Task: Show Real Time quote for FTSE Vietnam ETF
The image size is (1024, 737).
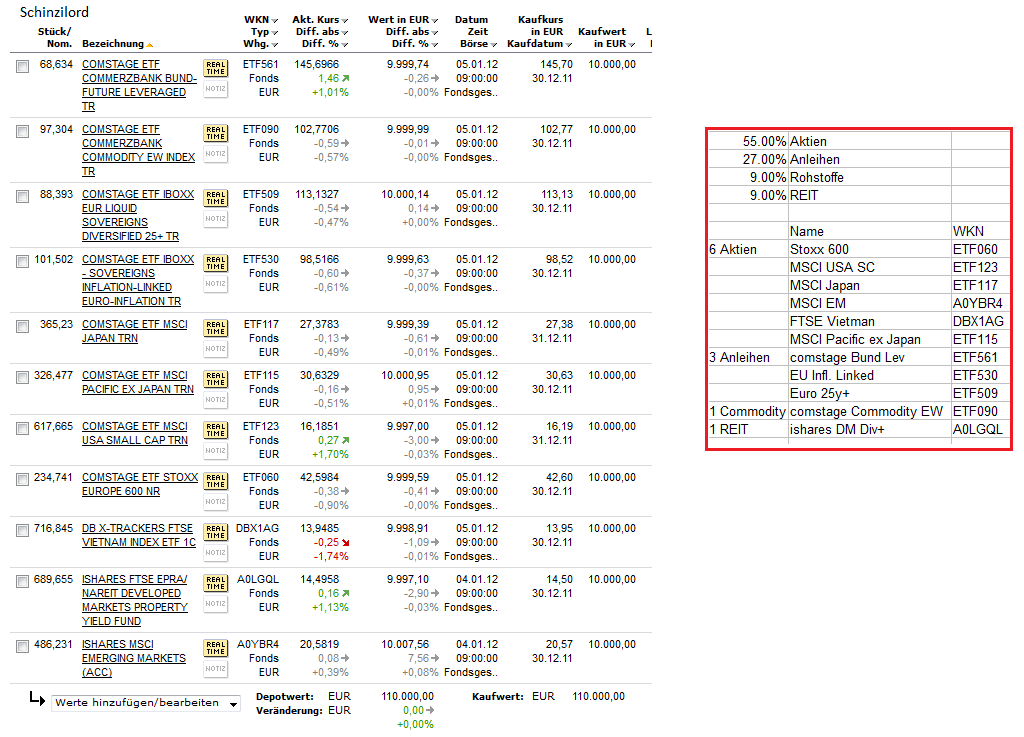Action: 216,531
